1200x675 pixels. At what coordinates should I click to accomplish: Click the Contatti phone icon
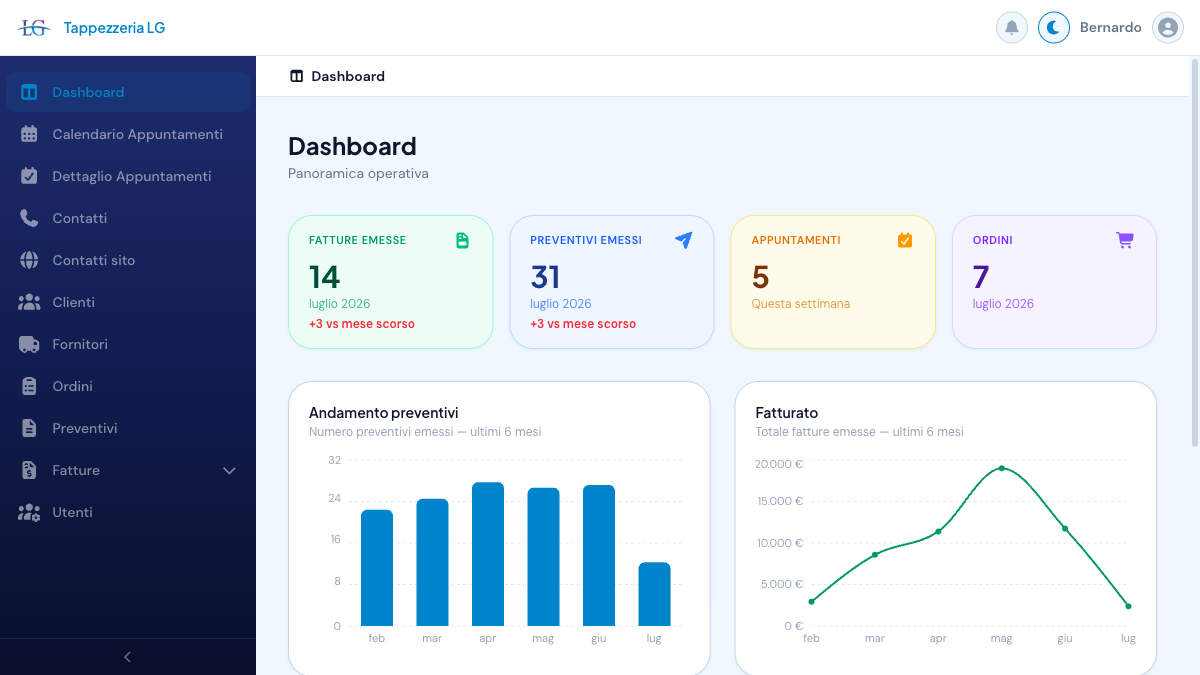29,218
